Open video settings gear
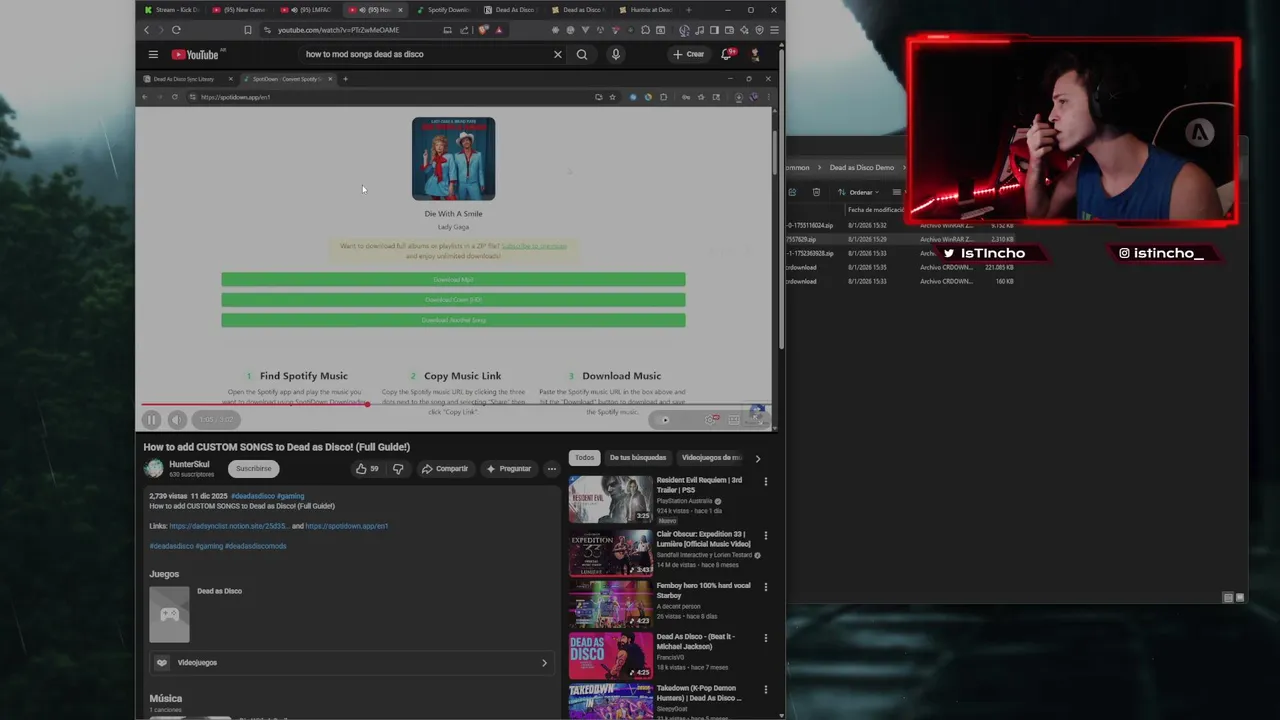The width and height of the screenshot is (1280, 720). pyautogui.click(x=711, y=420)
